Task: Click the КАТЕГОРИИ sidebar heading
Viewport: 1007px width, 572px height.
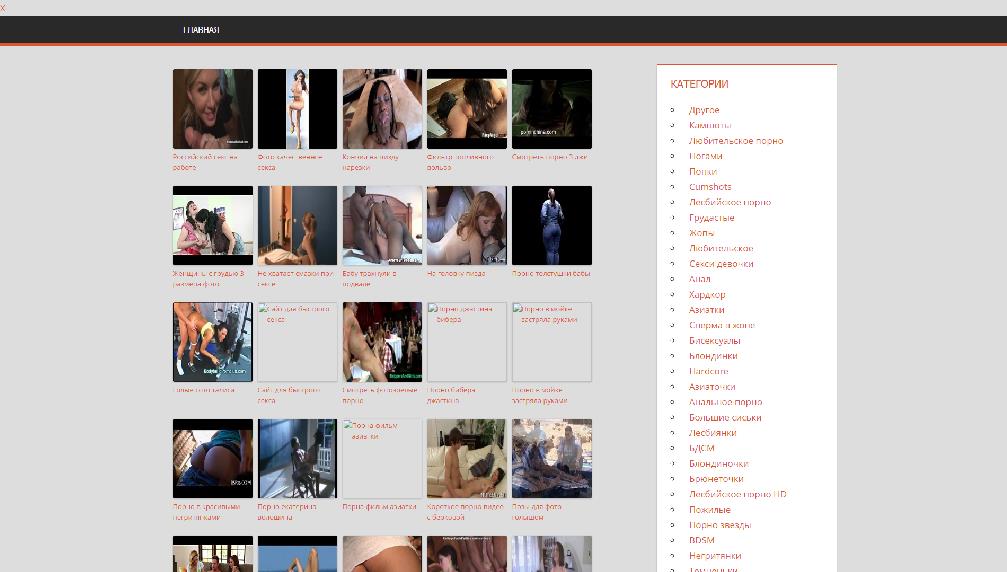Action: 699,84
